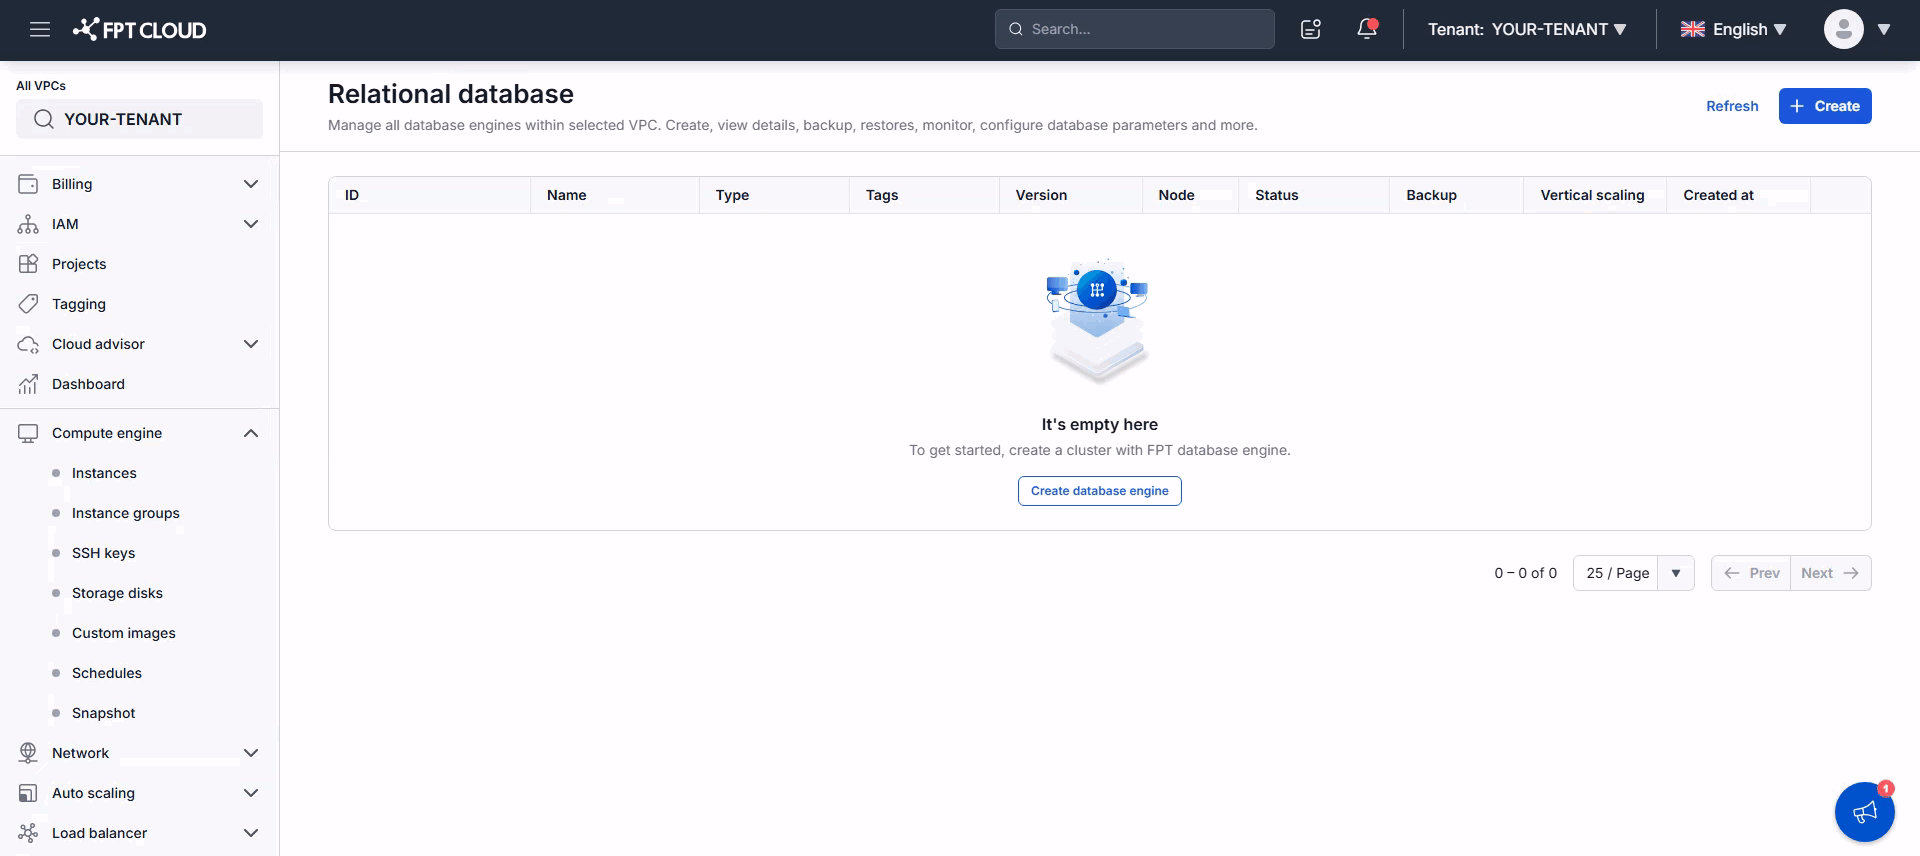Open the announcements megaphone button
Screen dimensions: 1920x856
click(x=1864, y=812)
